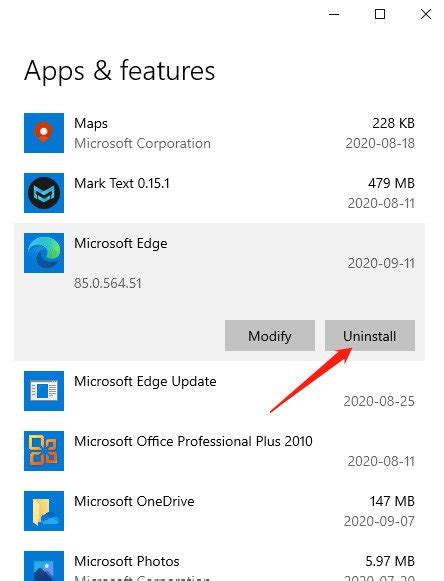This screenshot has height=581, width=444.
Task: Select Microsoft Photos entry name
Action: (127, 561)
